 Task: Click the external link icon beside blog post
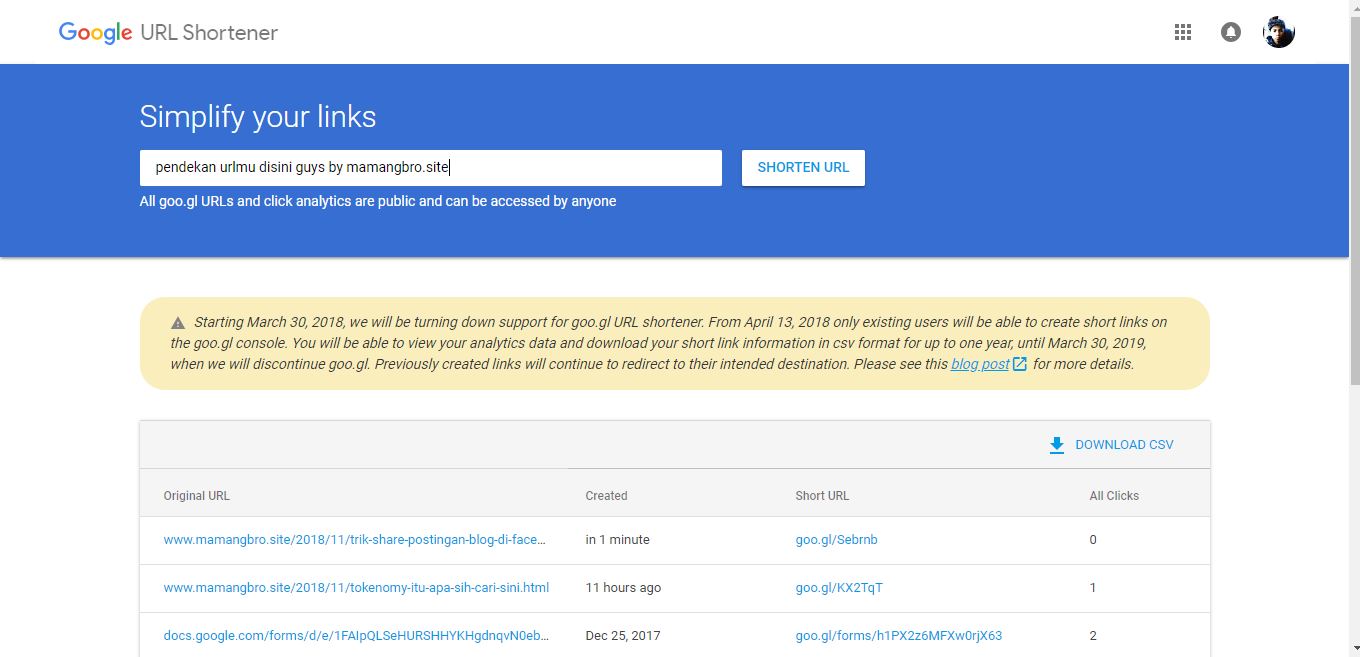point(1020,364)
